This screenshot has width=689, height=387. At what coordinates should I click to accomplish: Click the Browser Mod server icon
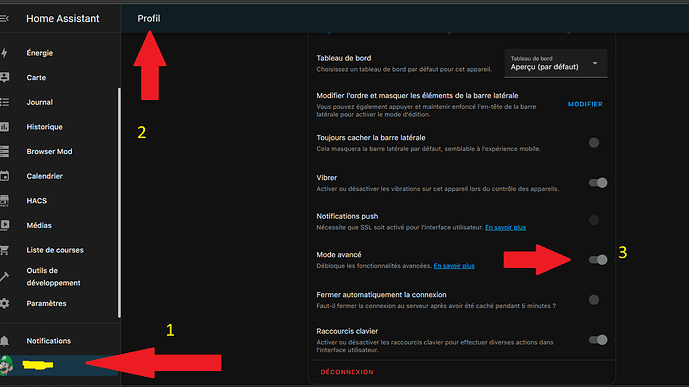click(x=4, y=151)
